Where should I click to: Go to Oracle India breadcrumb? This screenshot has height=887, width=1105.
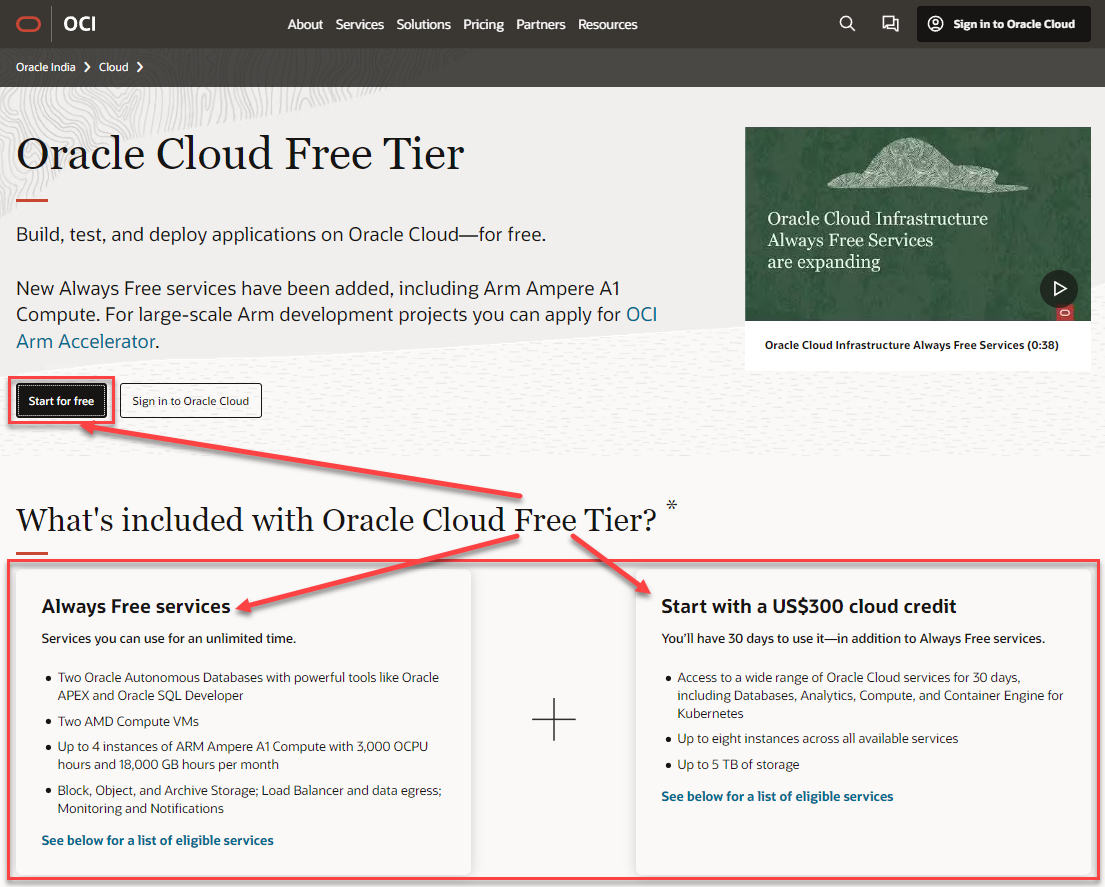pos(46,67)
